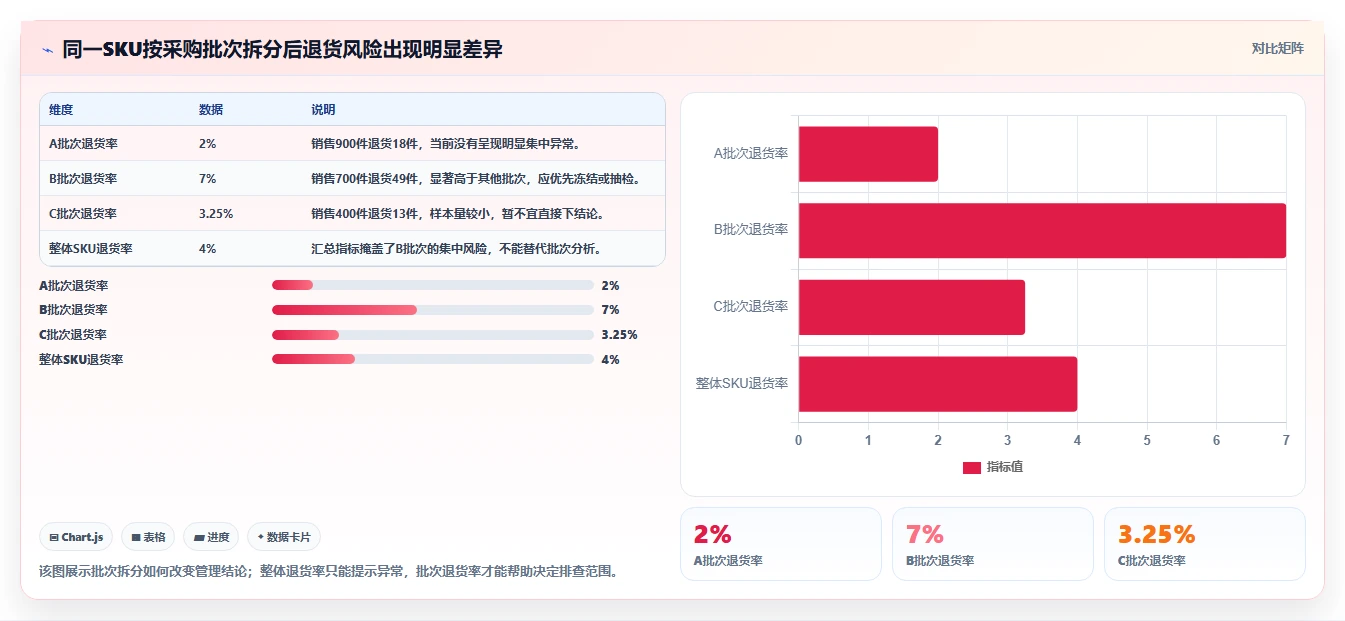Click the 表格 tag chip

[x=148, y=537]
